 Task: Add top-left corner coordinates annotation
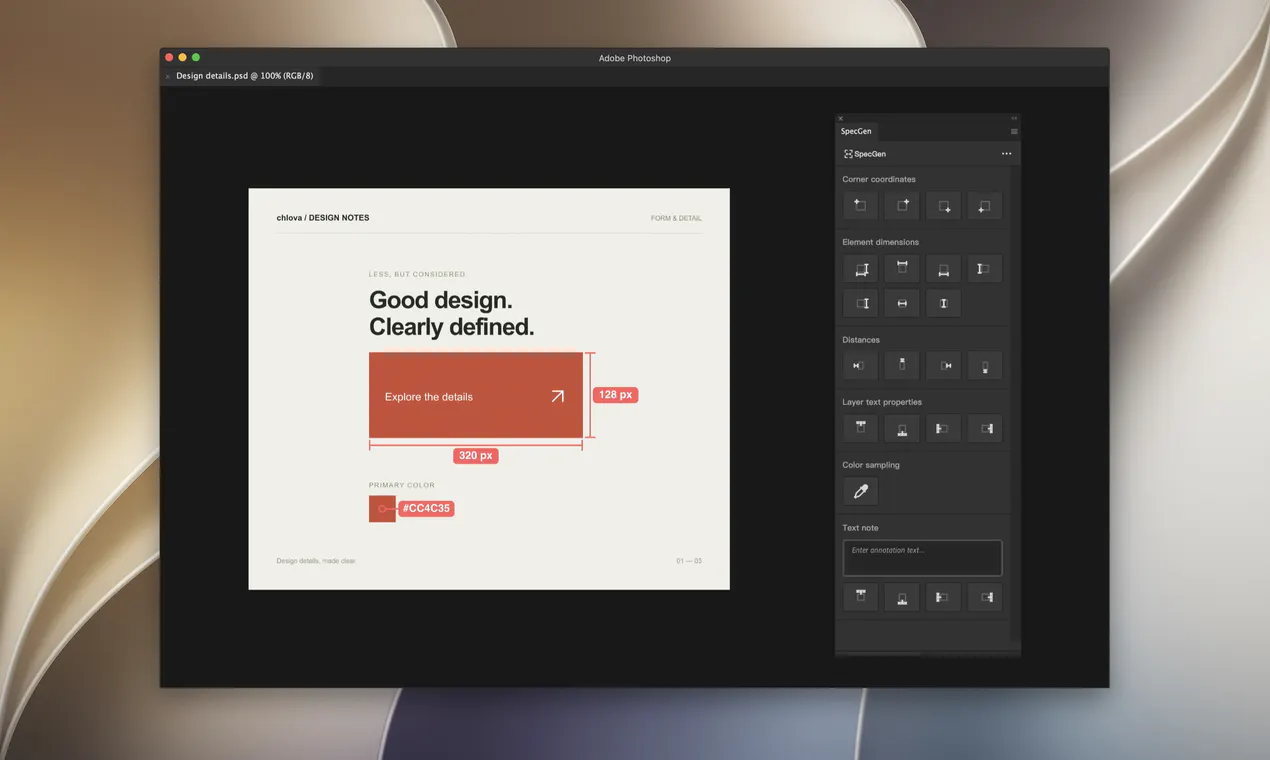tap(860, 205)
